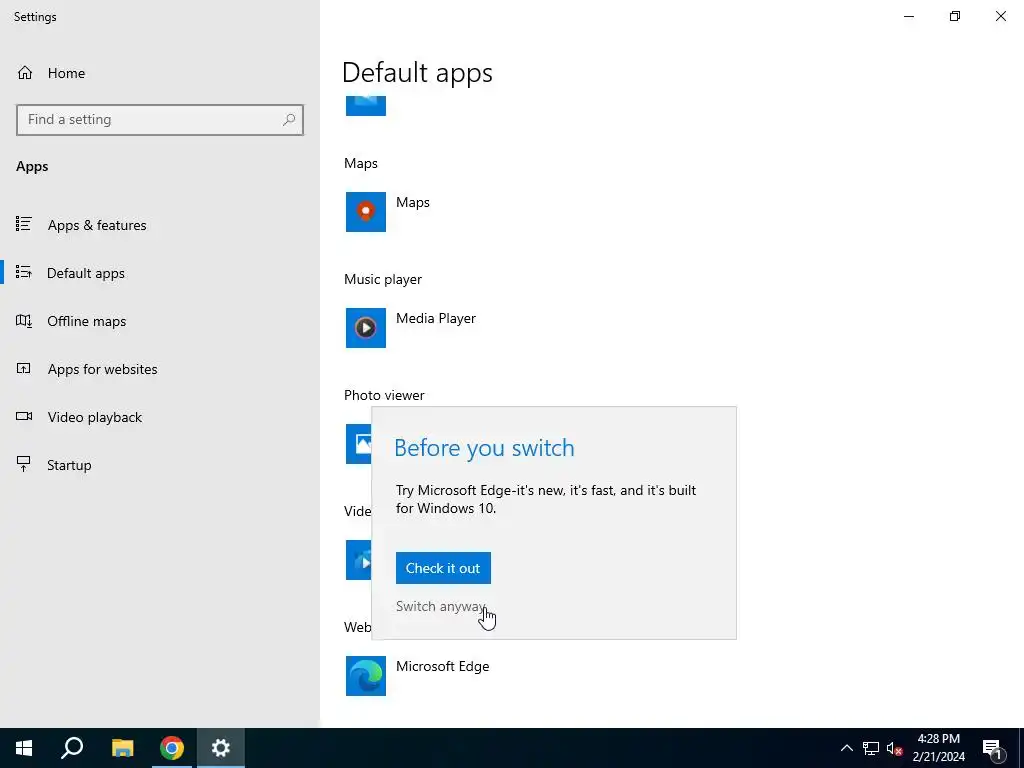Click the Apps for websites icon
This screenshot has height=768, width=1024.
coord(24,368)
